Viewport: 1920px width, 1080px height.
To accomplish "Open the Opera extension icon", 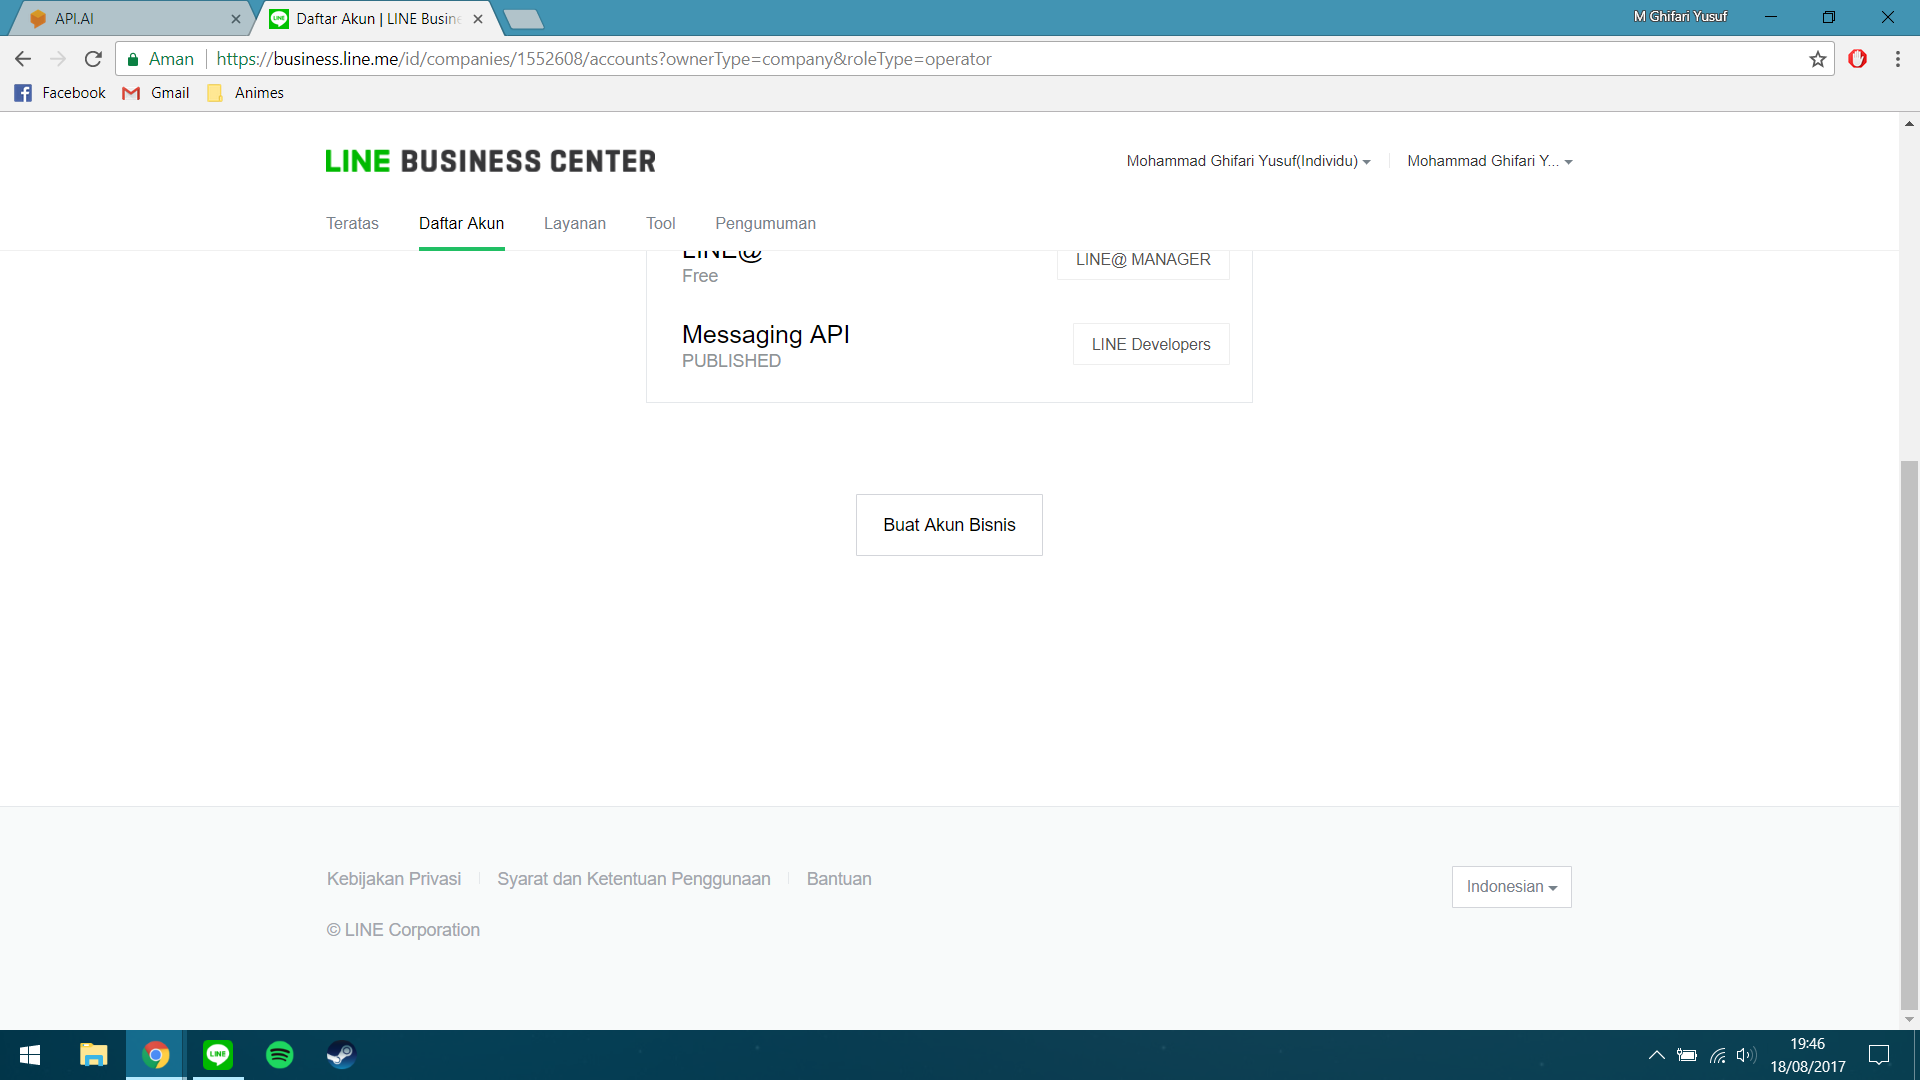I will pyautogui.click(x=1857, y=59).
